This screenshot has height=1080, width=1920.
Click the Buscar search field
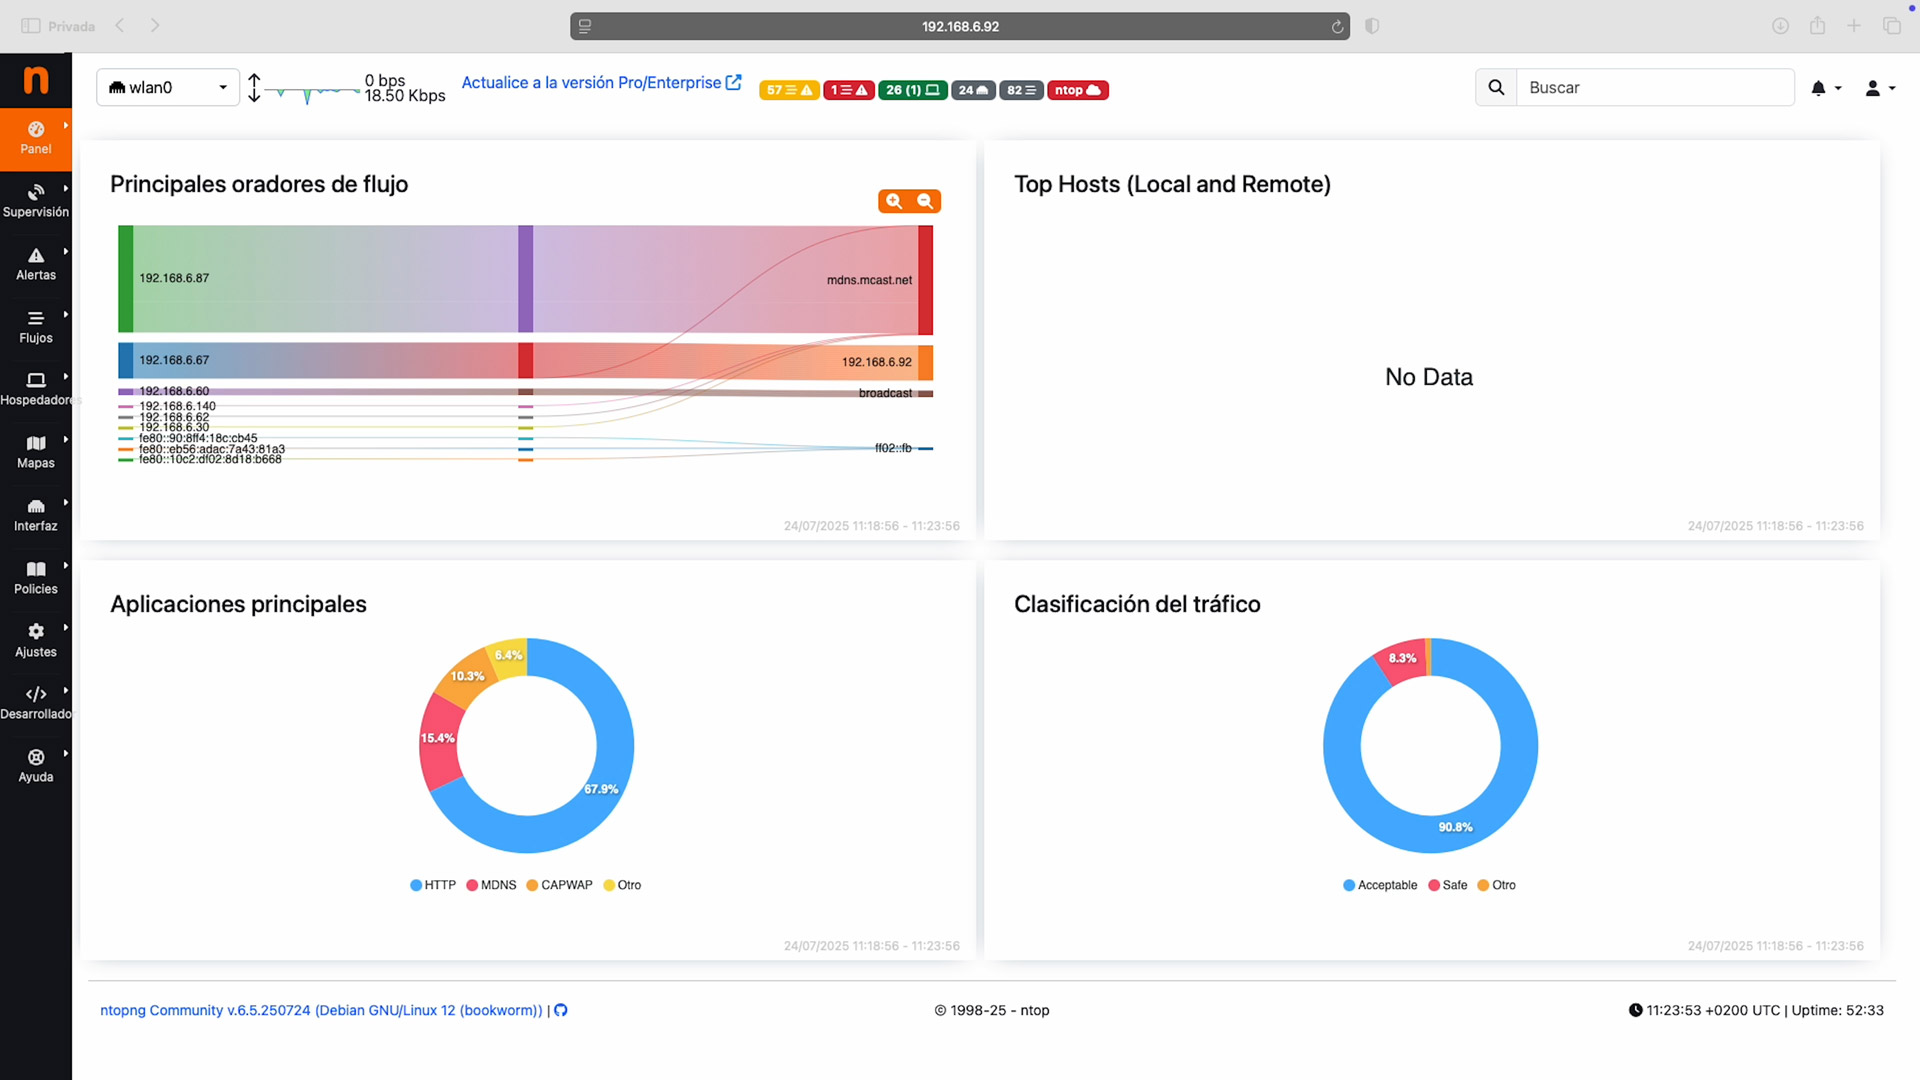(x=1655, y=88)
